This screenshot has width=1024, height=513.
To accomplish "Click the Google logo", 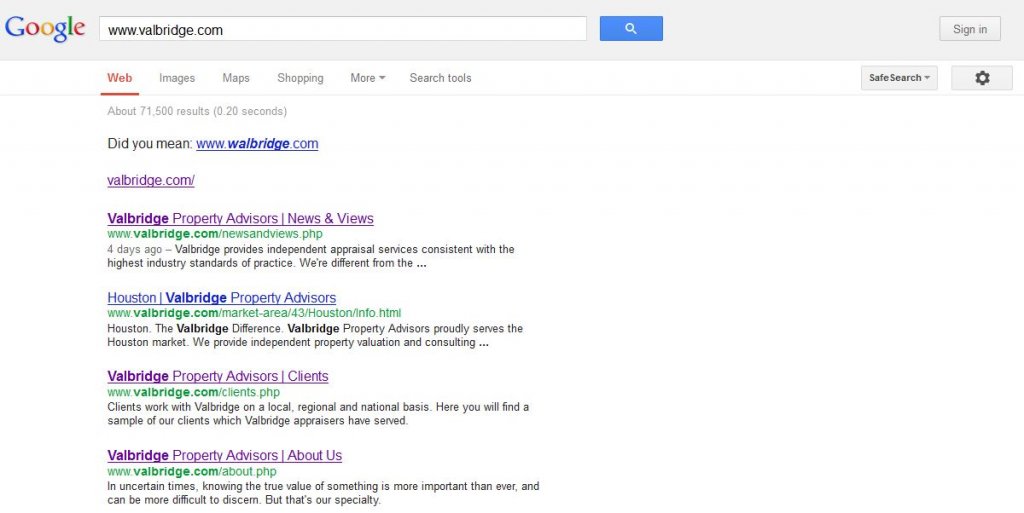I will tap(45, 29).
